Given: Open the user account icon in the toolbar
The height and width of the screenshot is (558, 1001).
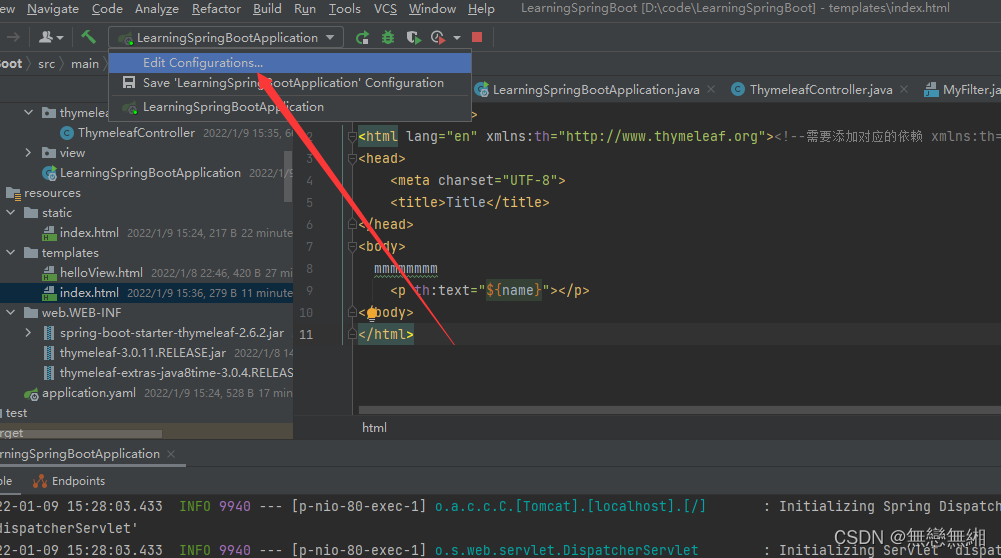Looking at the screenshot, I should [51, 38].
